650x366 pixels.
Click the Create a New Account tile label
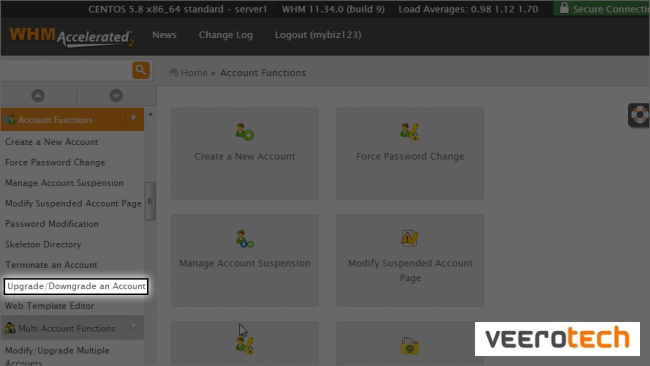click(x=245, y=157)
